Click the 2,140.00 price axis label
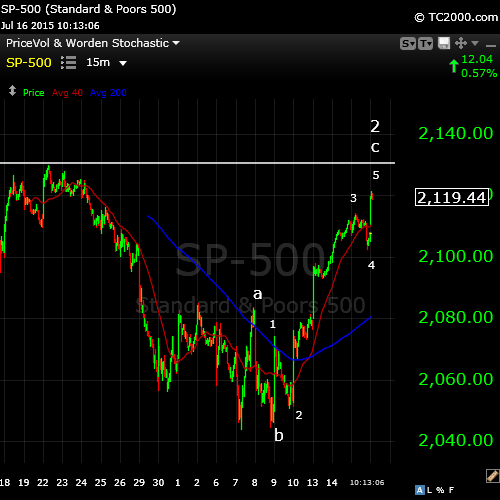 pyautogui.click(x=456, y=133)
